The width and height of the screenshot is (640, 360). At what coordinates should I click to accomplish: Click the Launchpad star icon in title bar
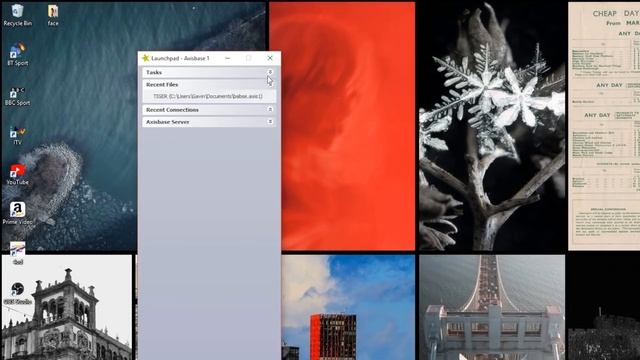point(145,58)
